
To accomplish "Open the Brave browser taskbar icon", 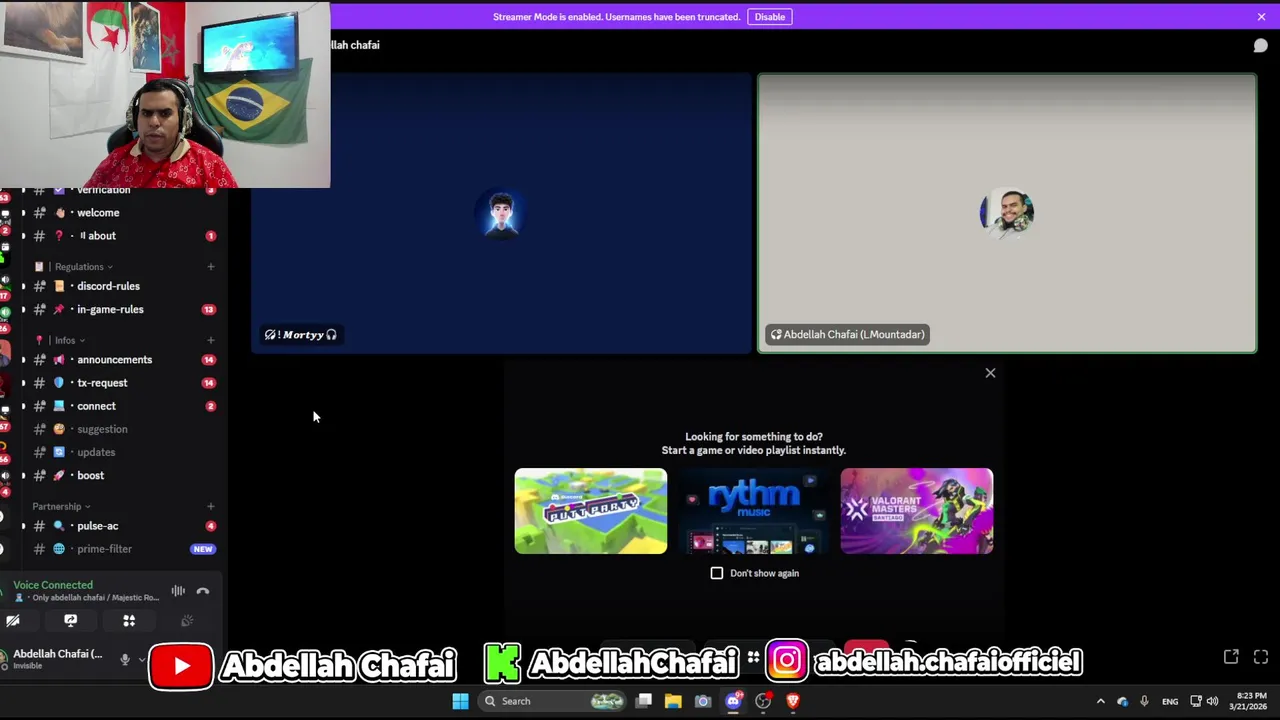I will coord(793,701).
